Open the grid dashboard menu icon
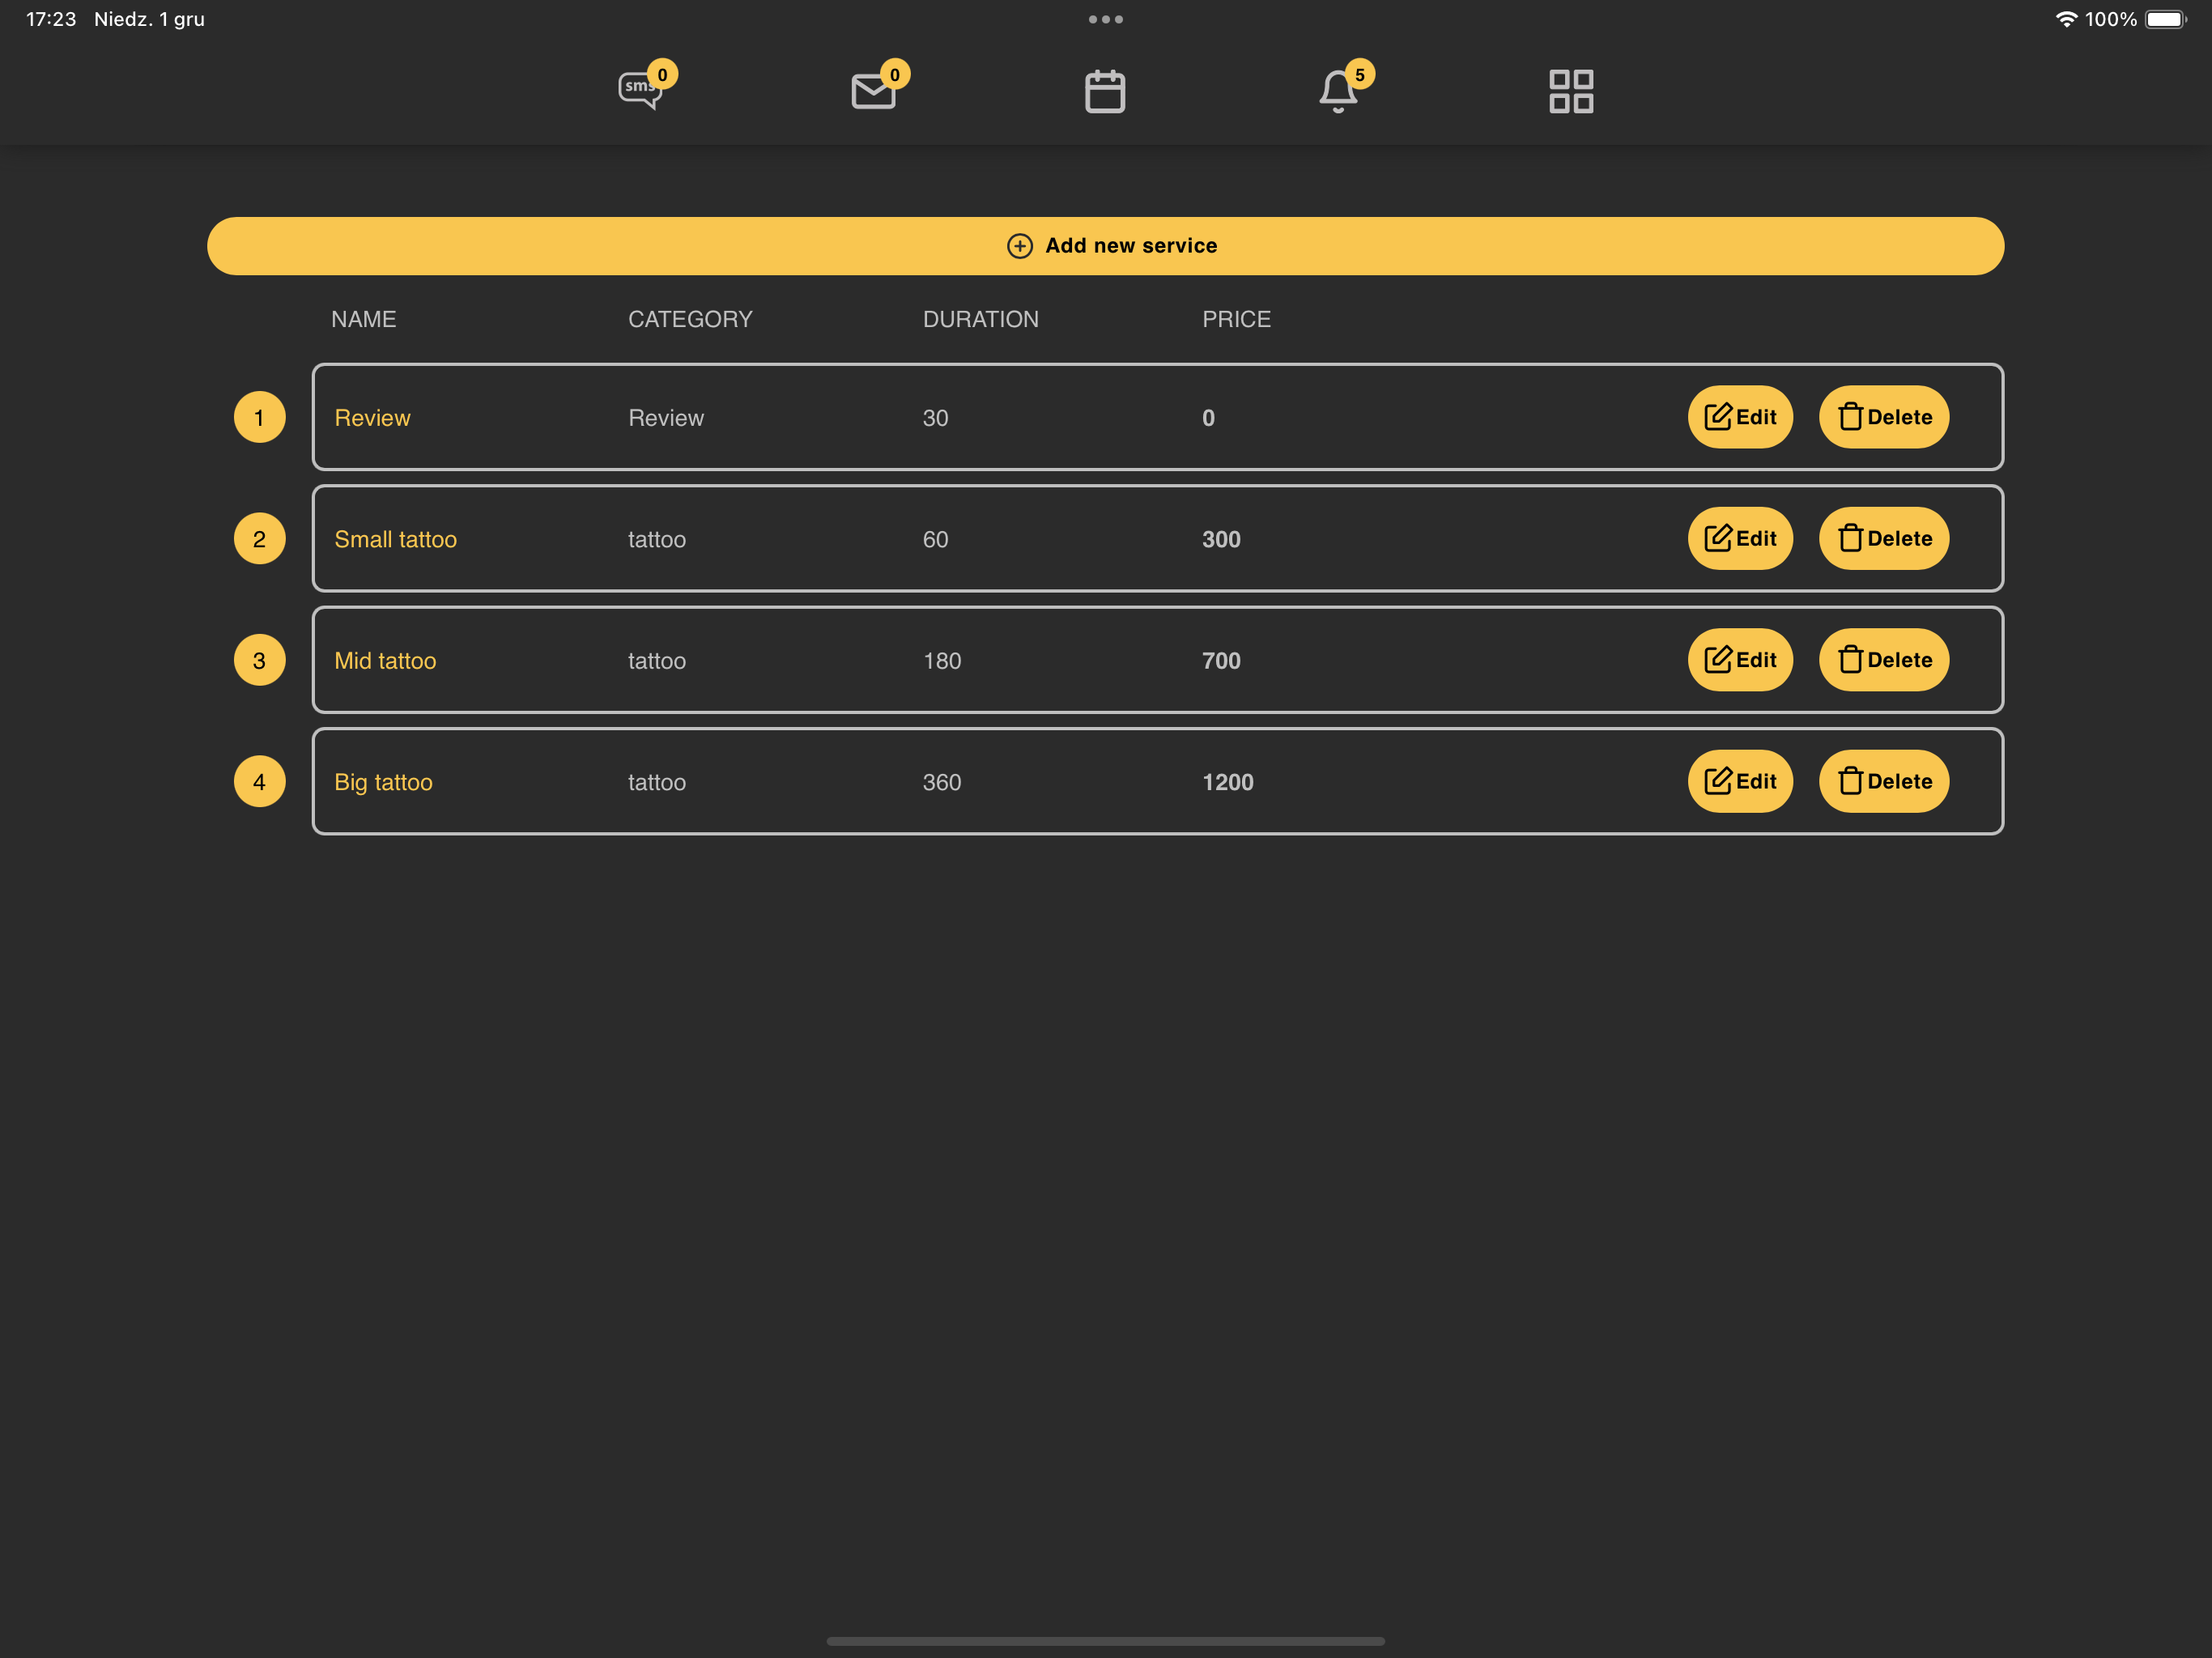 (1571, 91)
